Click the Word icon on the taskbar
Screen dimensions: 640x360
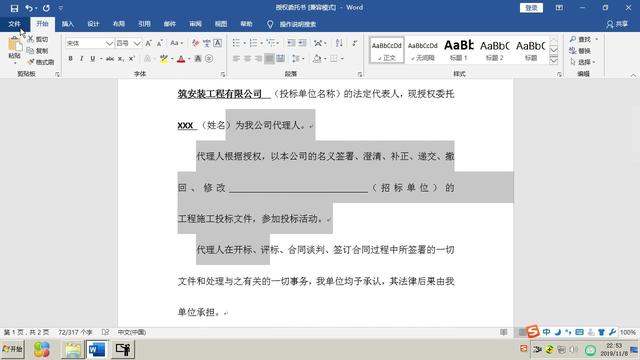pos(97,349)
